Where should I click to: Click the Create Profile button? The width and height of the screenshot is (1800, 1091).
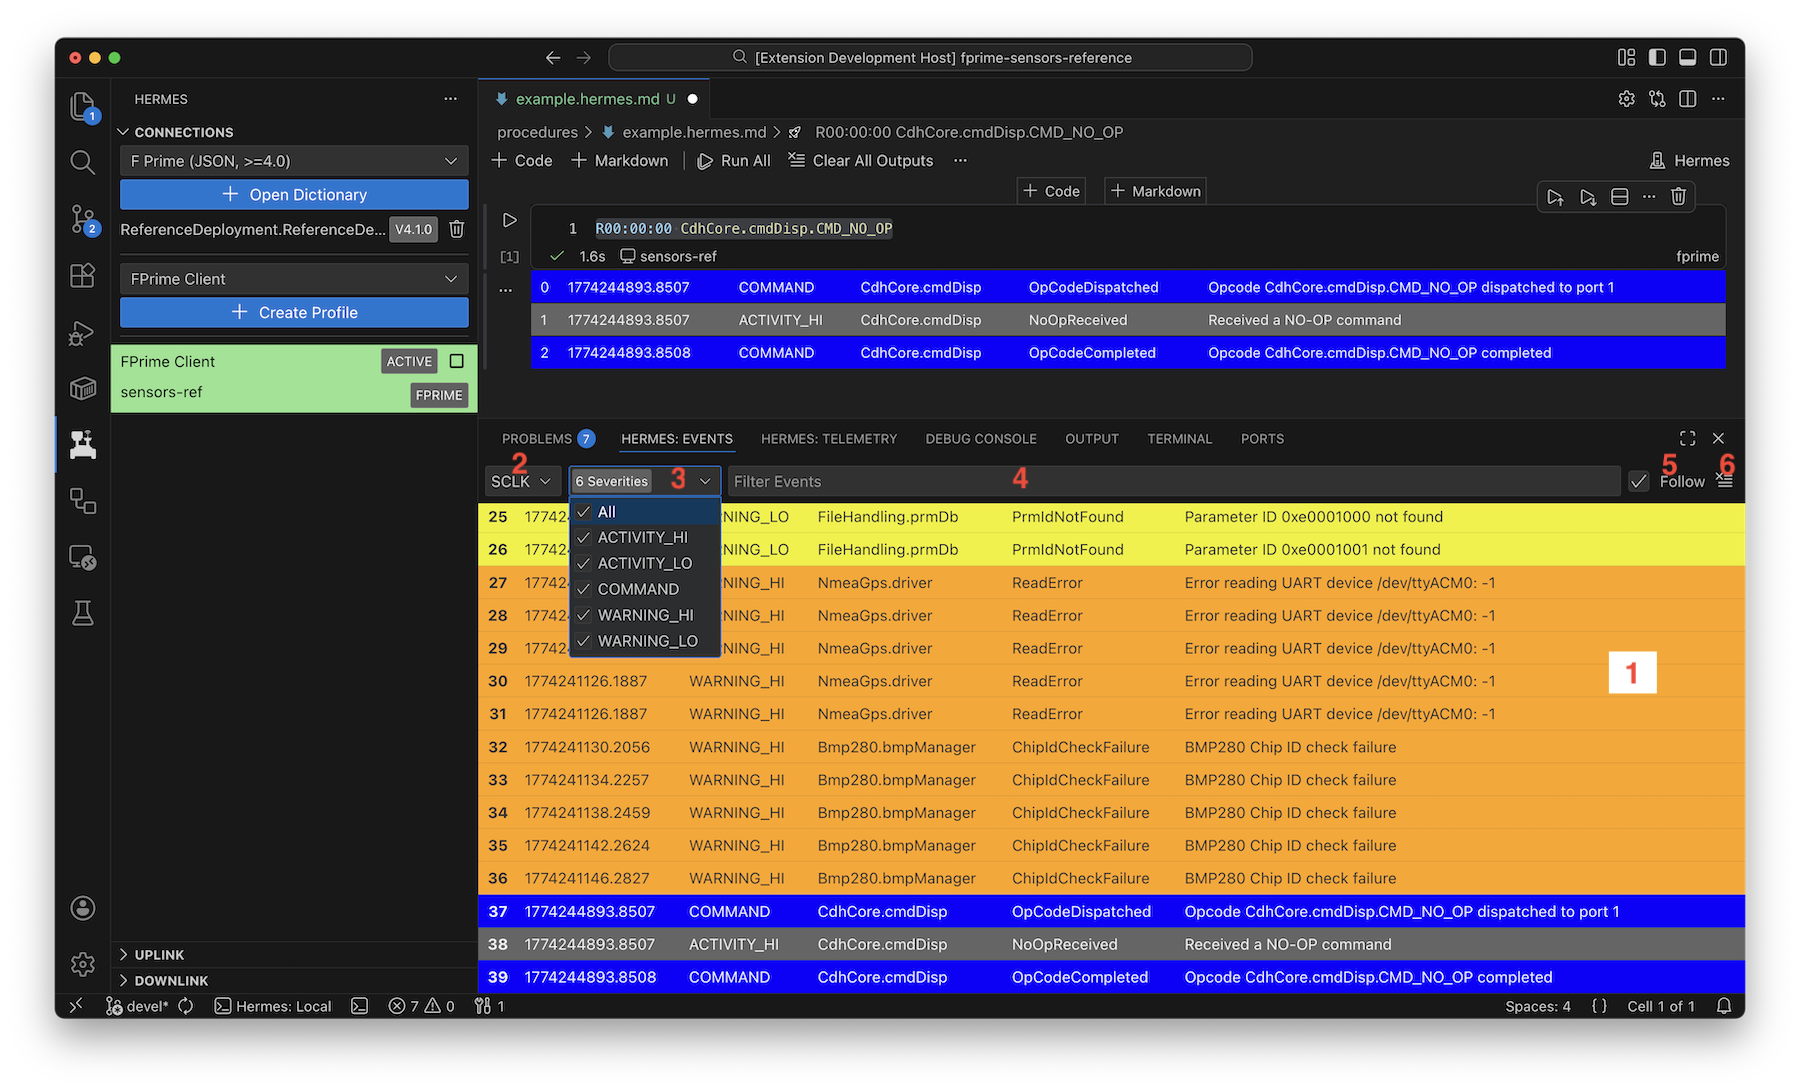click(x=294, y=313)
